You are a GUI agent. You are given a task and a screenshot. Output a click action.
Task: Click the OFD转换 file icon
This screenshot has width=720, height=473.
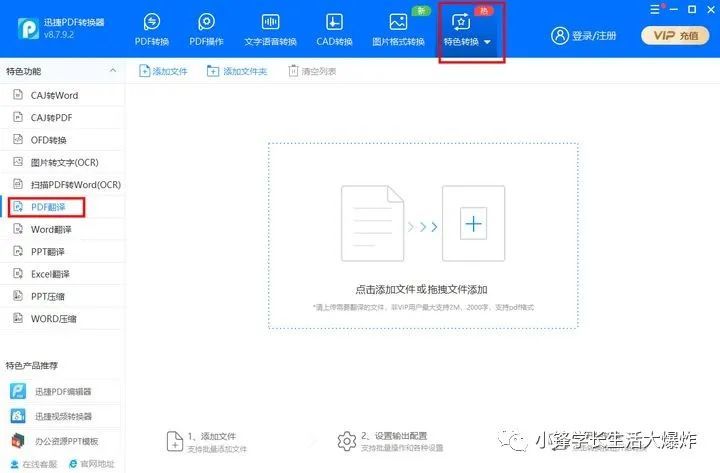click(x=18, y=139)
